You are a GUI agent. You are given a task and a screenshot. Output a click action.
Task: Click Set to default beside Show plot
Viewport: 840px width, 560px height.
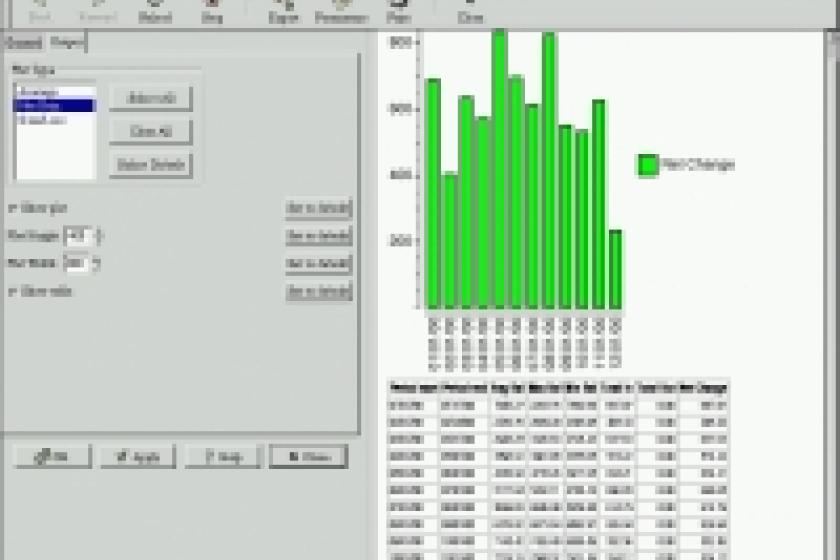coord(319,208)
